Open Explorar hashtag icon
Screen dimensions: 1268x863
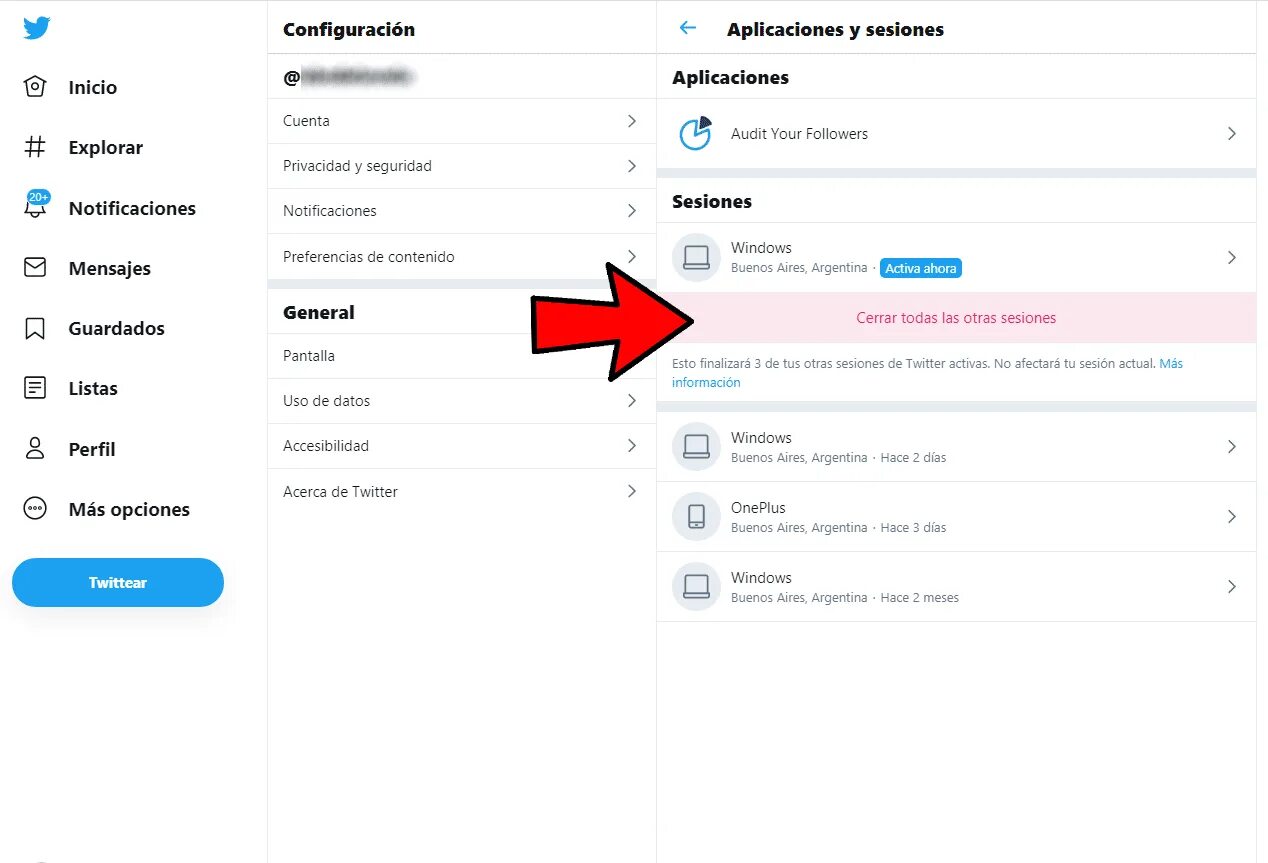tap(35, 147)
